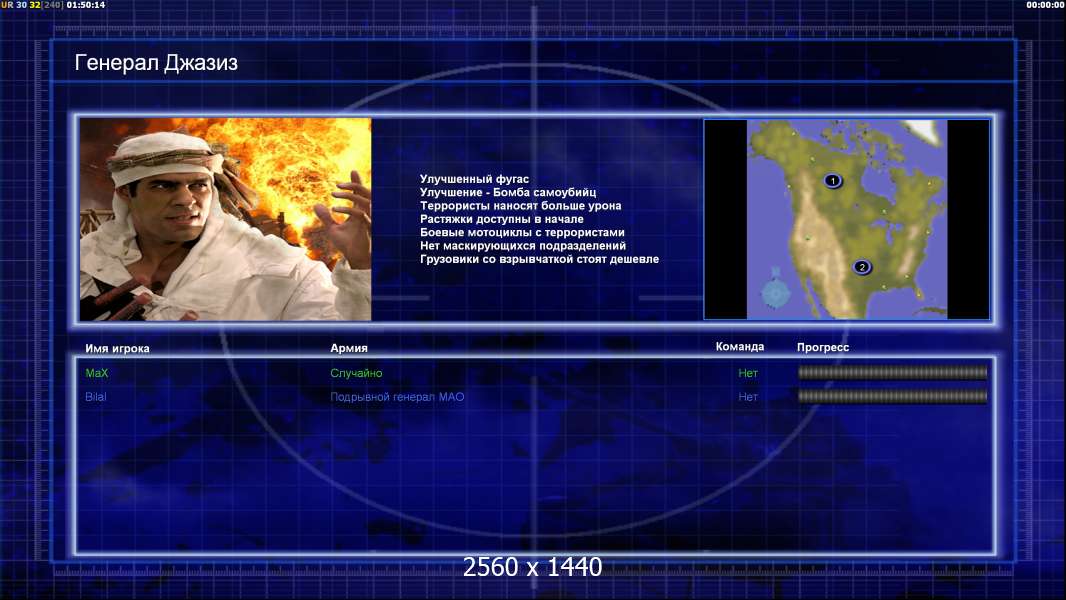Image resolution: width=1066 pixels, height=600 pixels.
Task: Click the line 'Улучшенный фугас'
Action: (x=474, y=179)
